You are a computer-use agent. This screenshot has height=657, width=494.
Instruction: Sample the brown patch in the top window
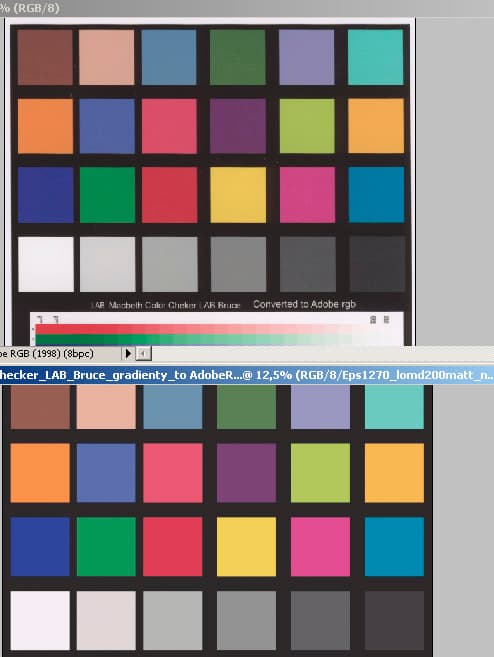[45, 57]
